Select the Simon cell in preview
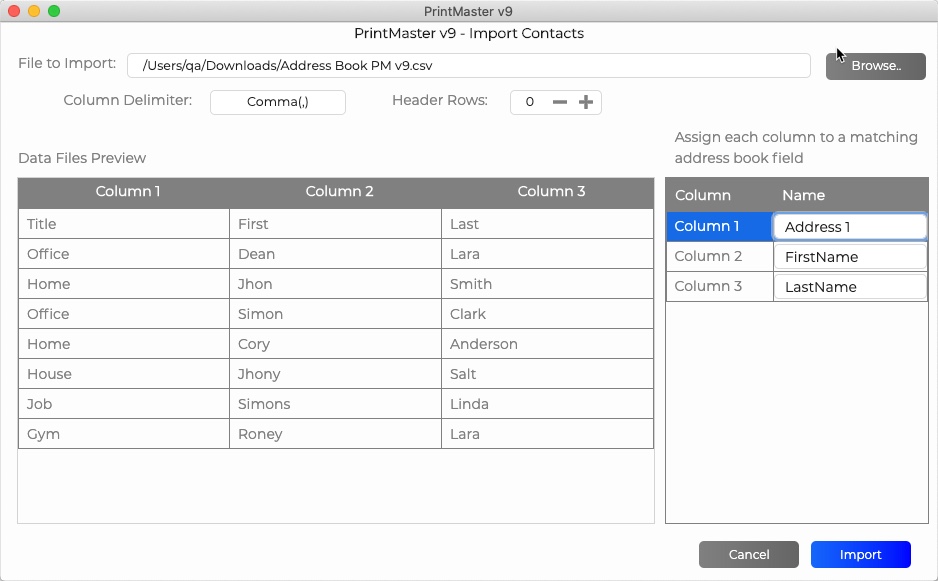Image resolution: width=938 pixels, height=581 pixels. tap(336, 314)
